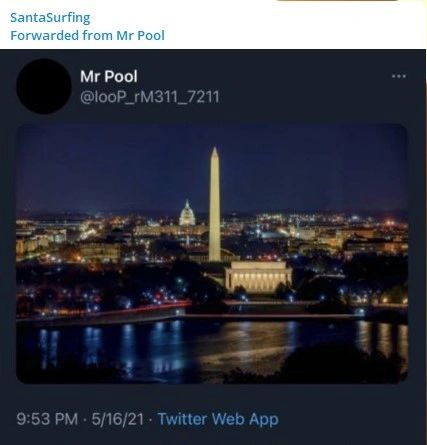
Task: Click the 9:53 PM tweet timestamp
Action: pyautogui.click(x=47, y=419)
